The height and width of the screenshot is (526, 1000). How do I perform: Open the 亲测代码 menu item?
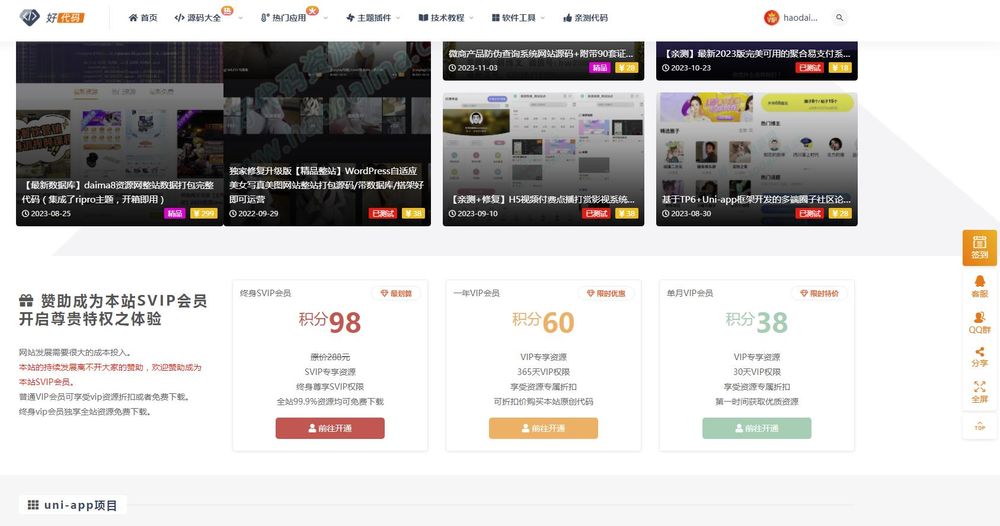(585, 18)
